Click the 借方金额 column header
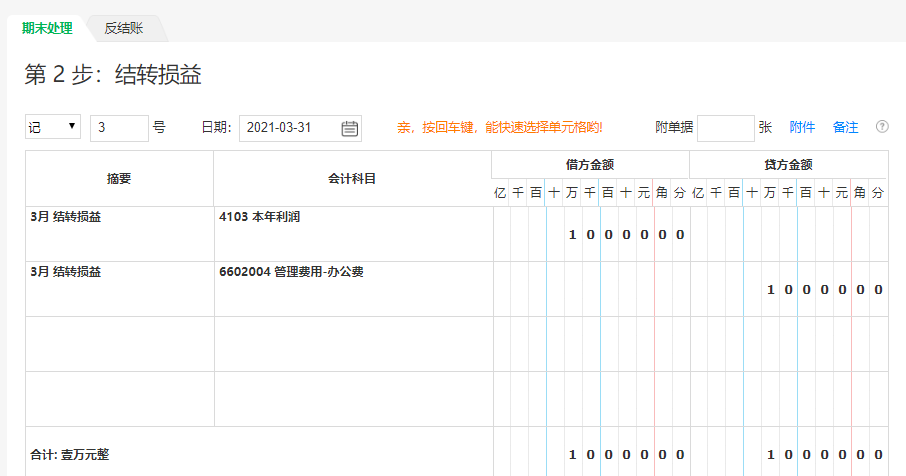This screenshot has height=476, width=906. (x=590, y=165)
